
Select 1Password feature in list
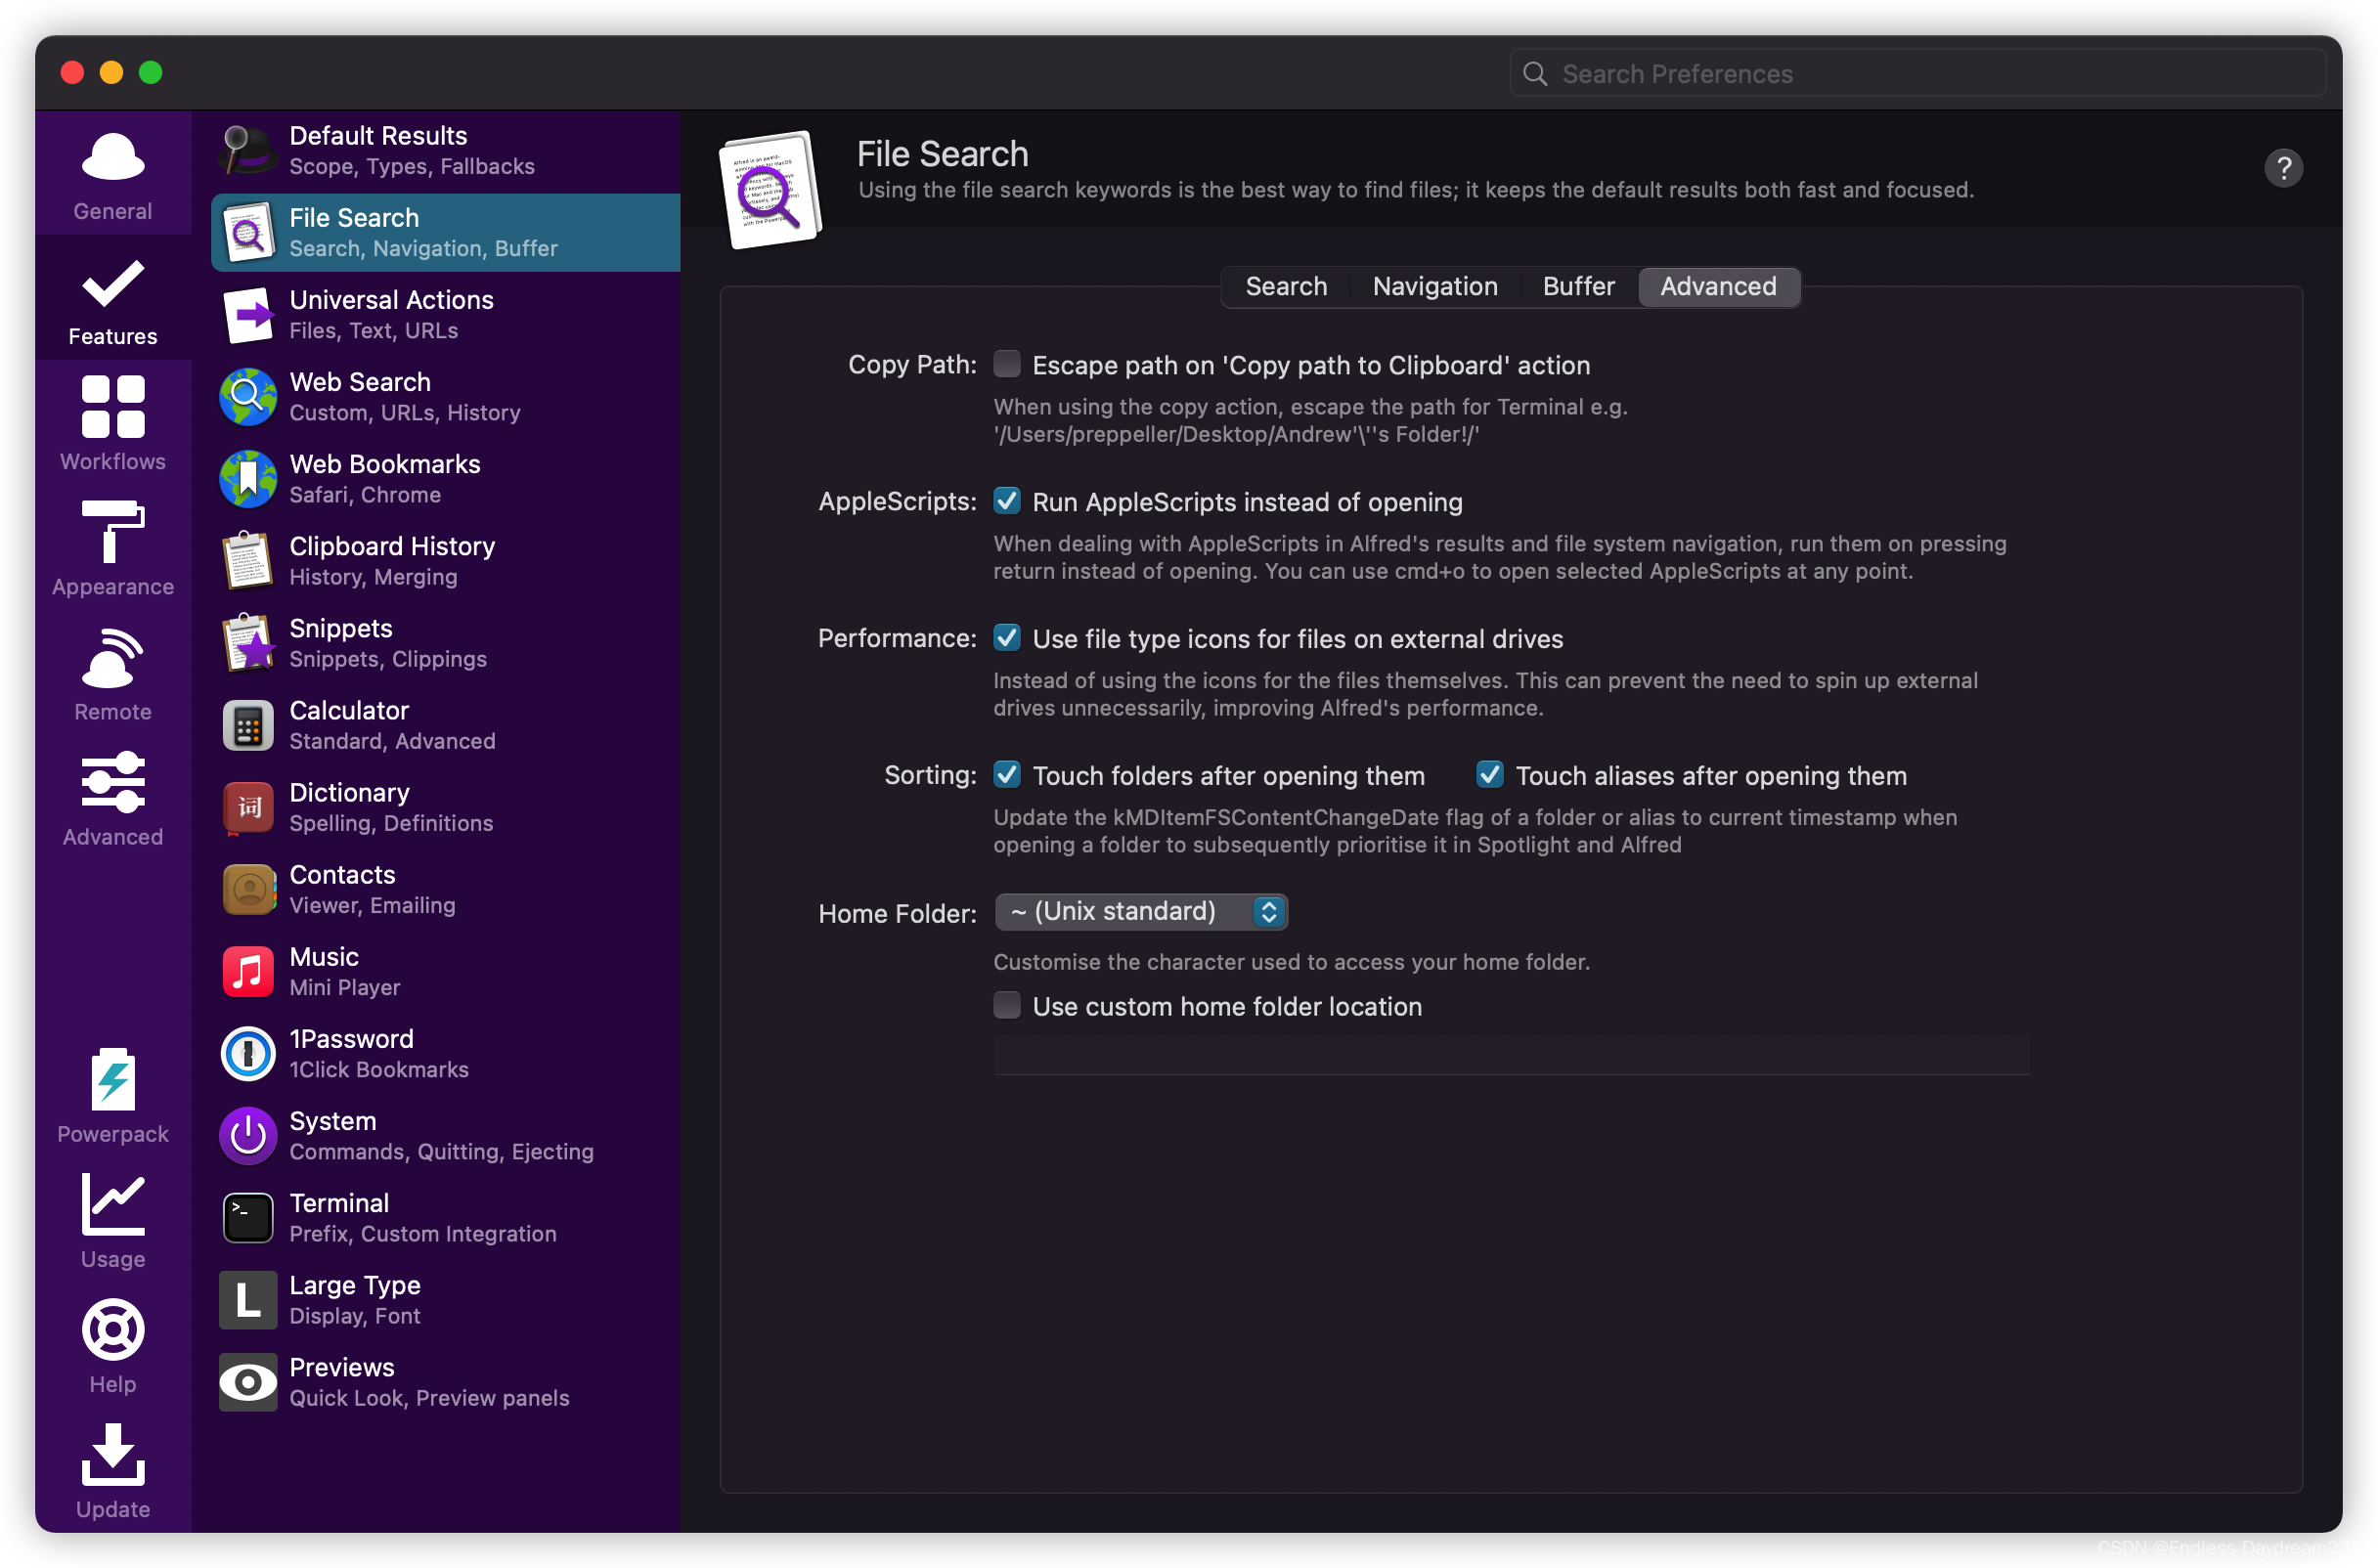coord(352,1053)
